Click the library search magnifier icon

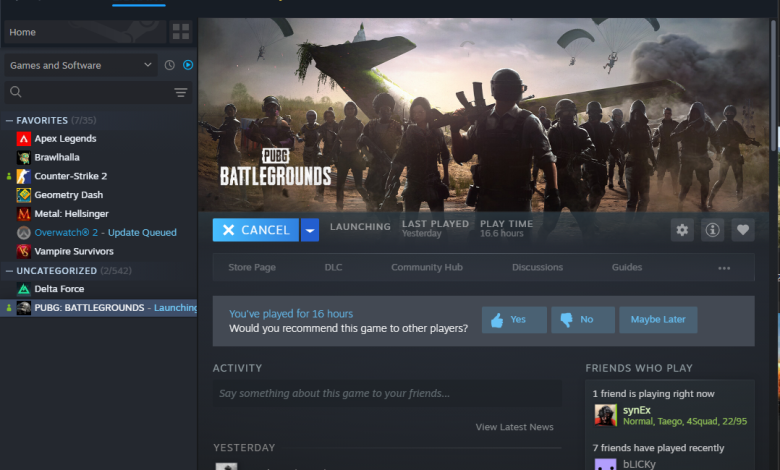coord(15,92)
